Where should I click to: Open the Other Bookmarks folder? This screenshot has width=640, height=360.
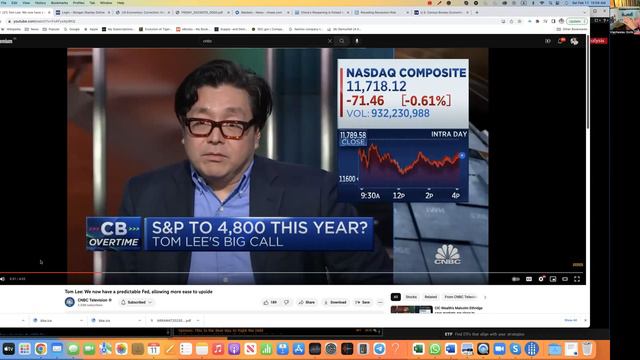coord(571,29)
